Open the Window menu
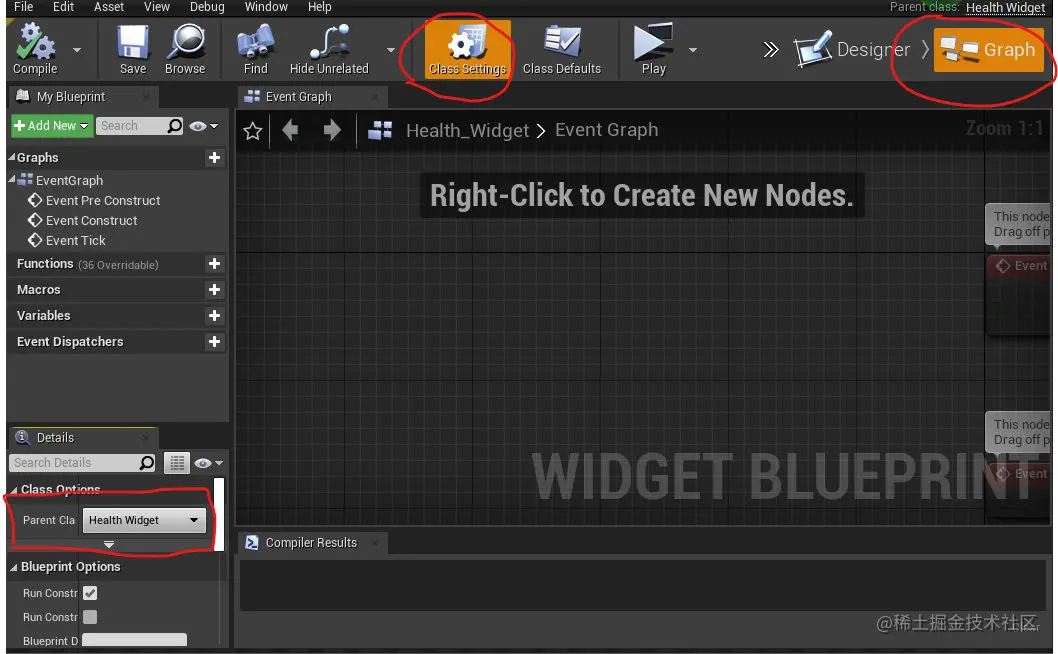The height and width of the screenshot is (654, 1058). (x=266, y=7)
